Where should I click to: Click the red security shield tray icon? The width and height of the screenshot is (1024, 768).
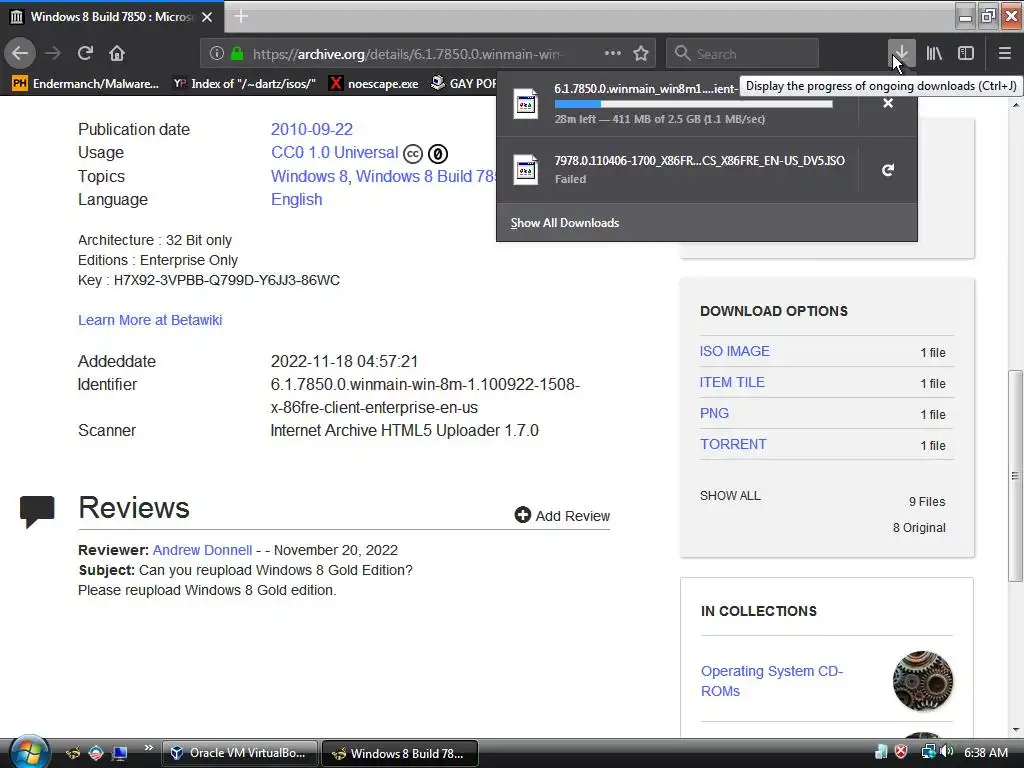point(901,752)
